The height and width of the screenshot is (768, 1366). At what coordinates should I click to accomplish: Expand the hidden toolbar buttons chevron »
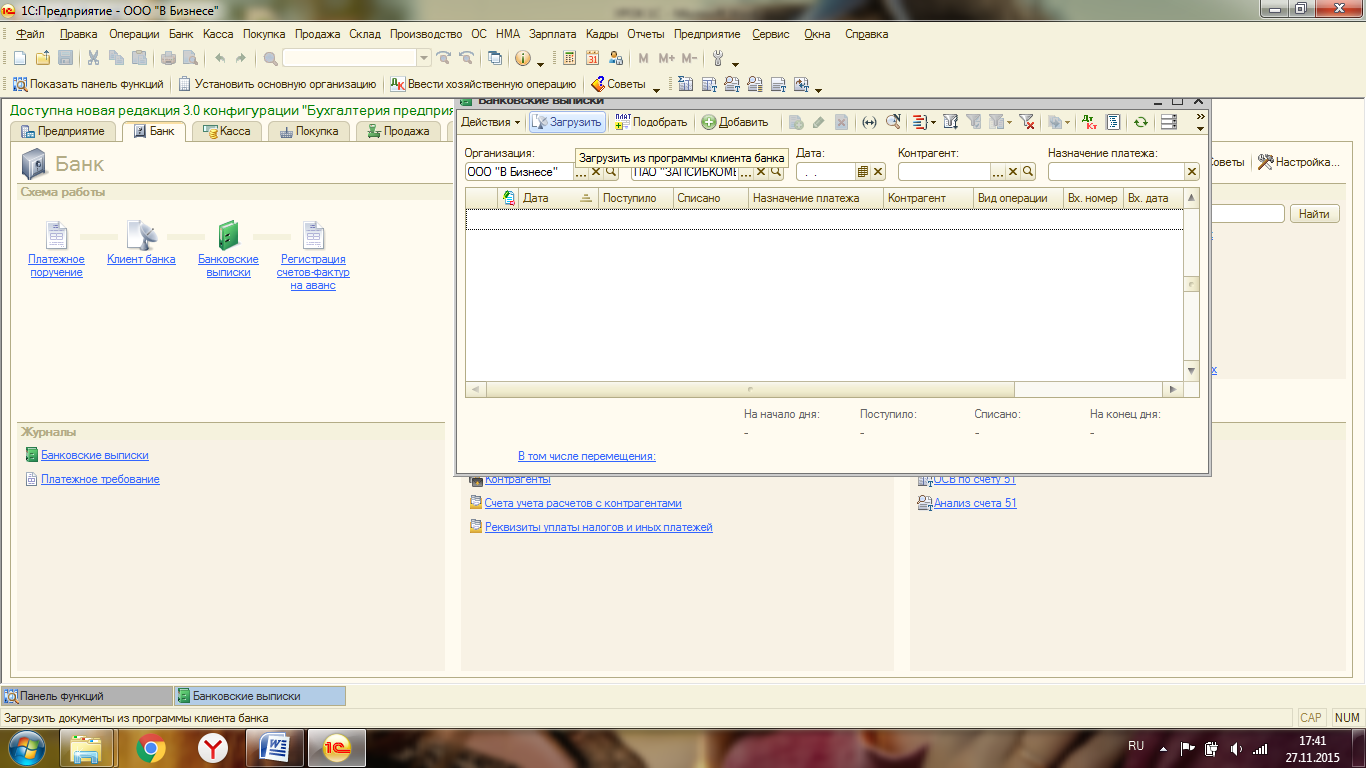(1201, 117)
